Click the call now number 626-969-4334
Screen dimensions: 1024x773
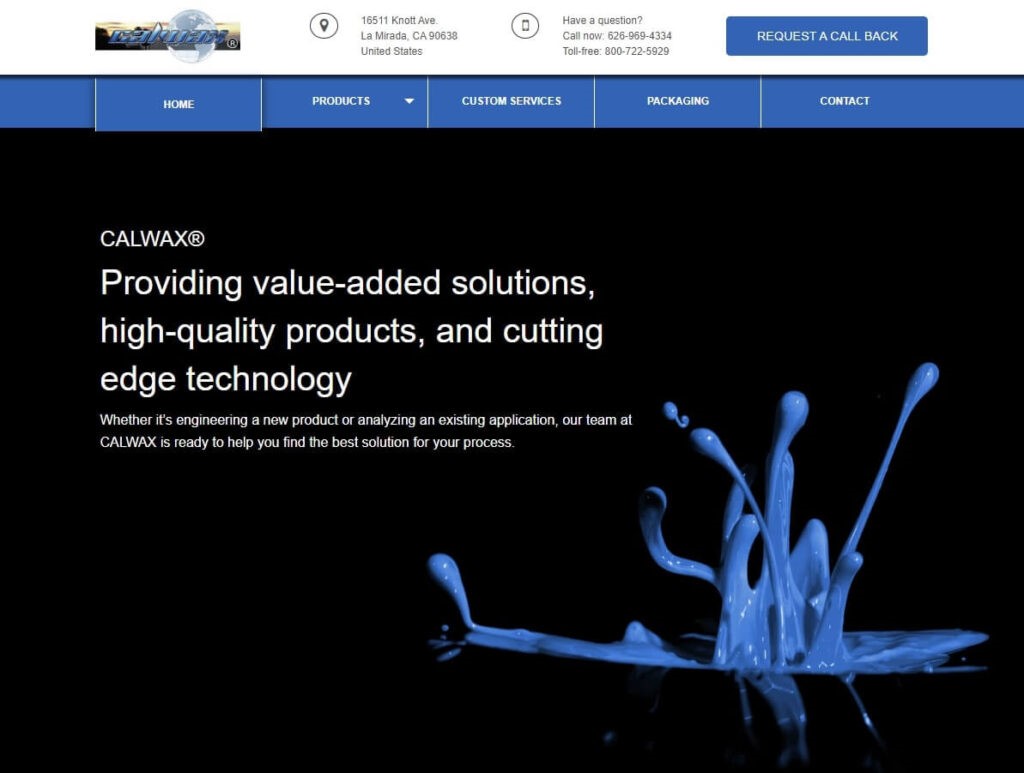tap(639, 36)
